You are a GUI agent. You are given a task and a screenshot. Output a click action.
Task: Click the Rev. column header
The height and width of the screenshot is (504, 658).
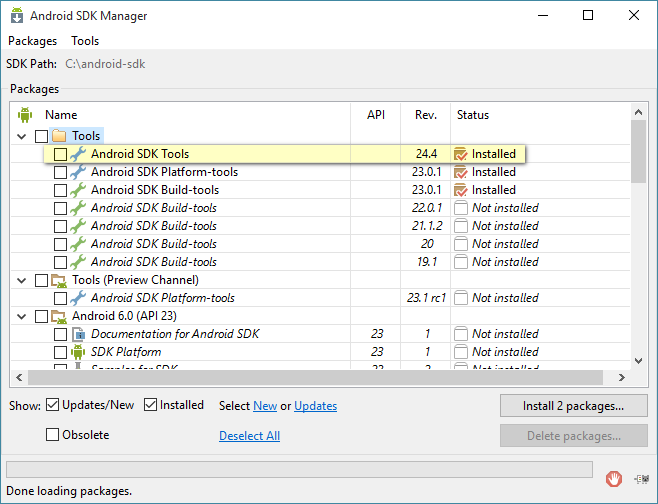click(426, 115)
